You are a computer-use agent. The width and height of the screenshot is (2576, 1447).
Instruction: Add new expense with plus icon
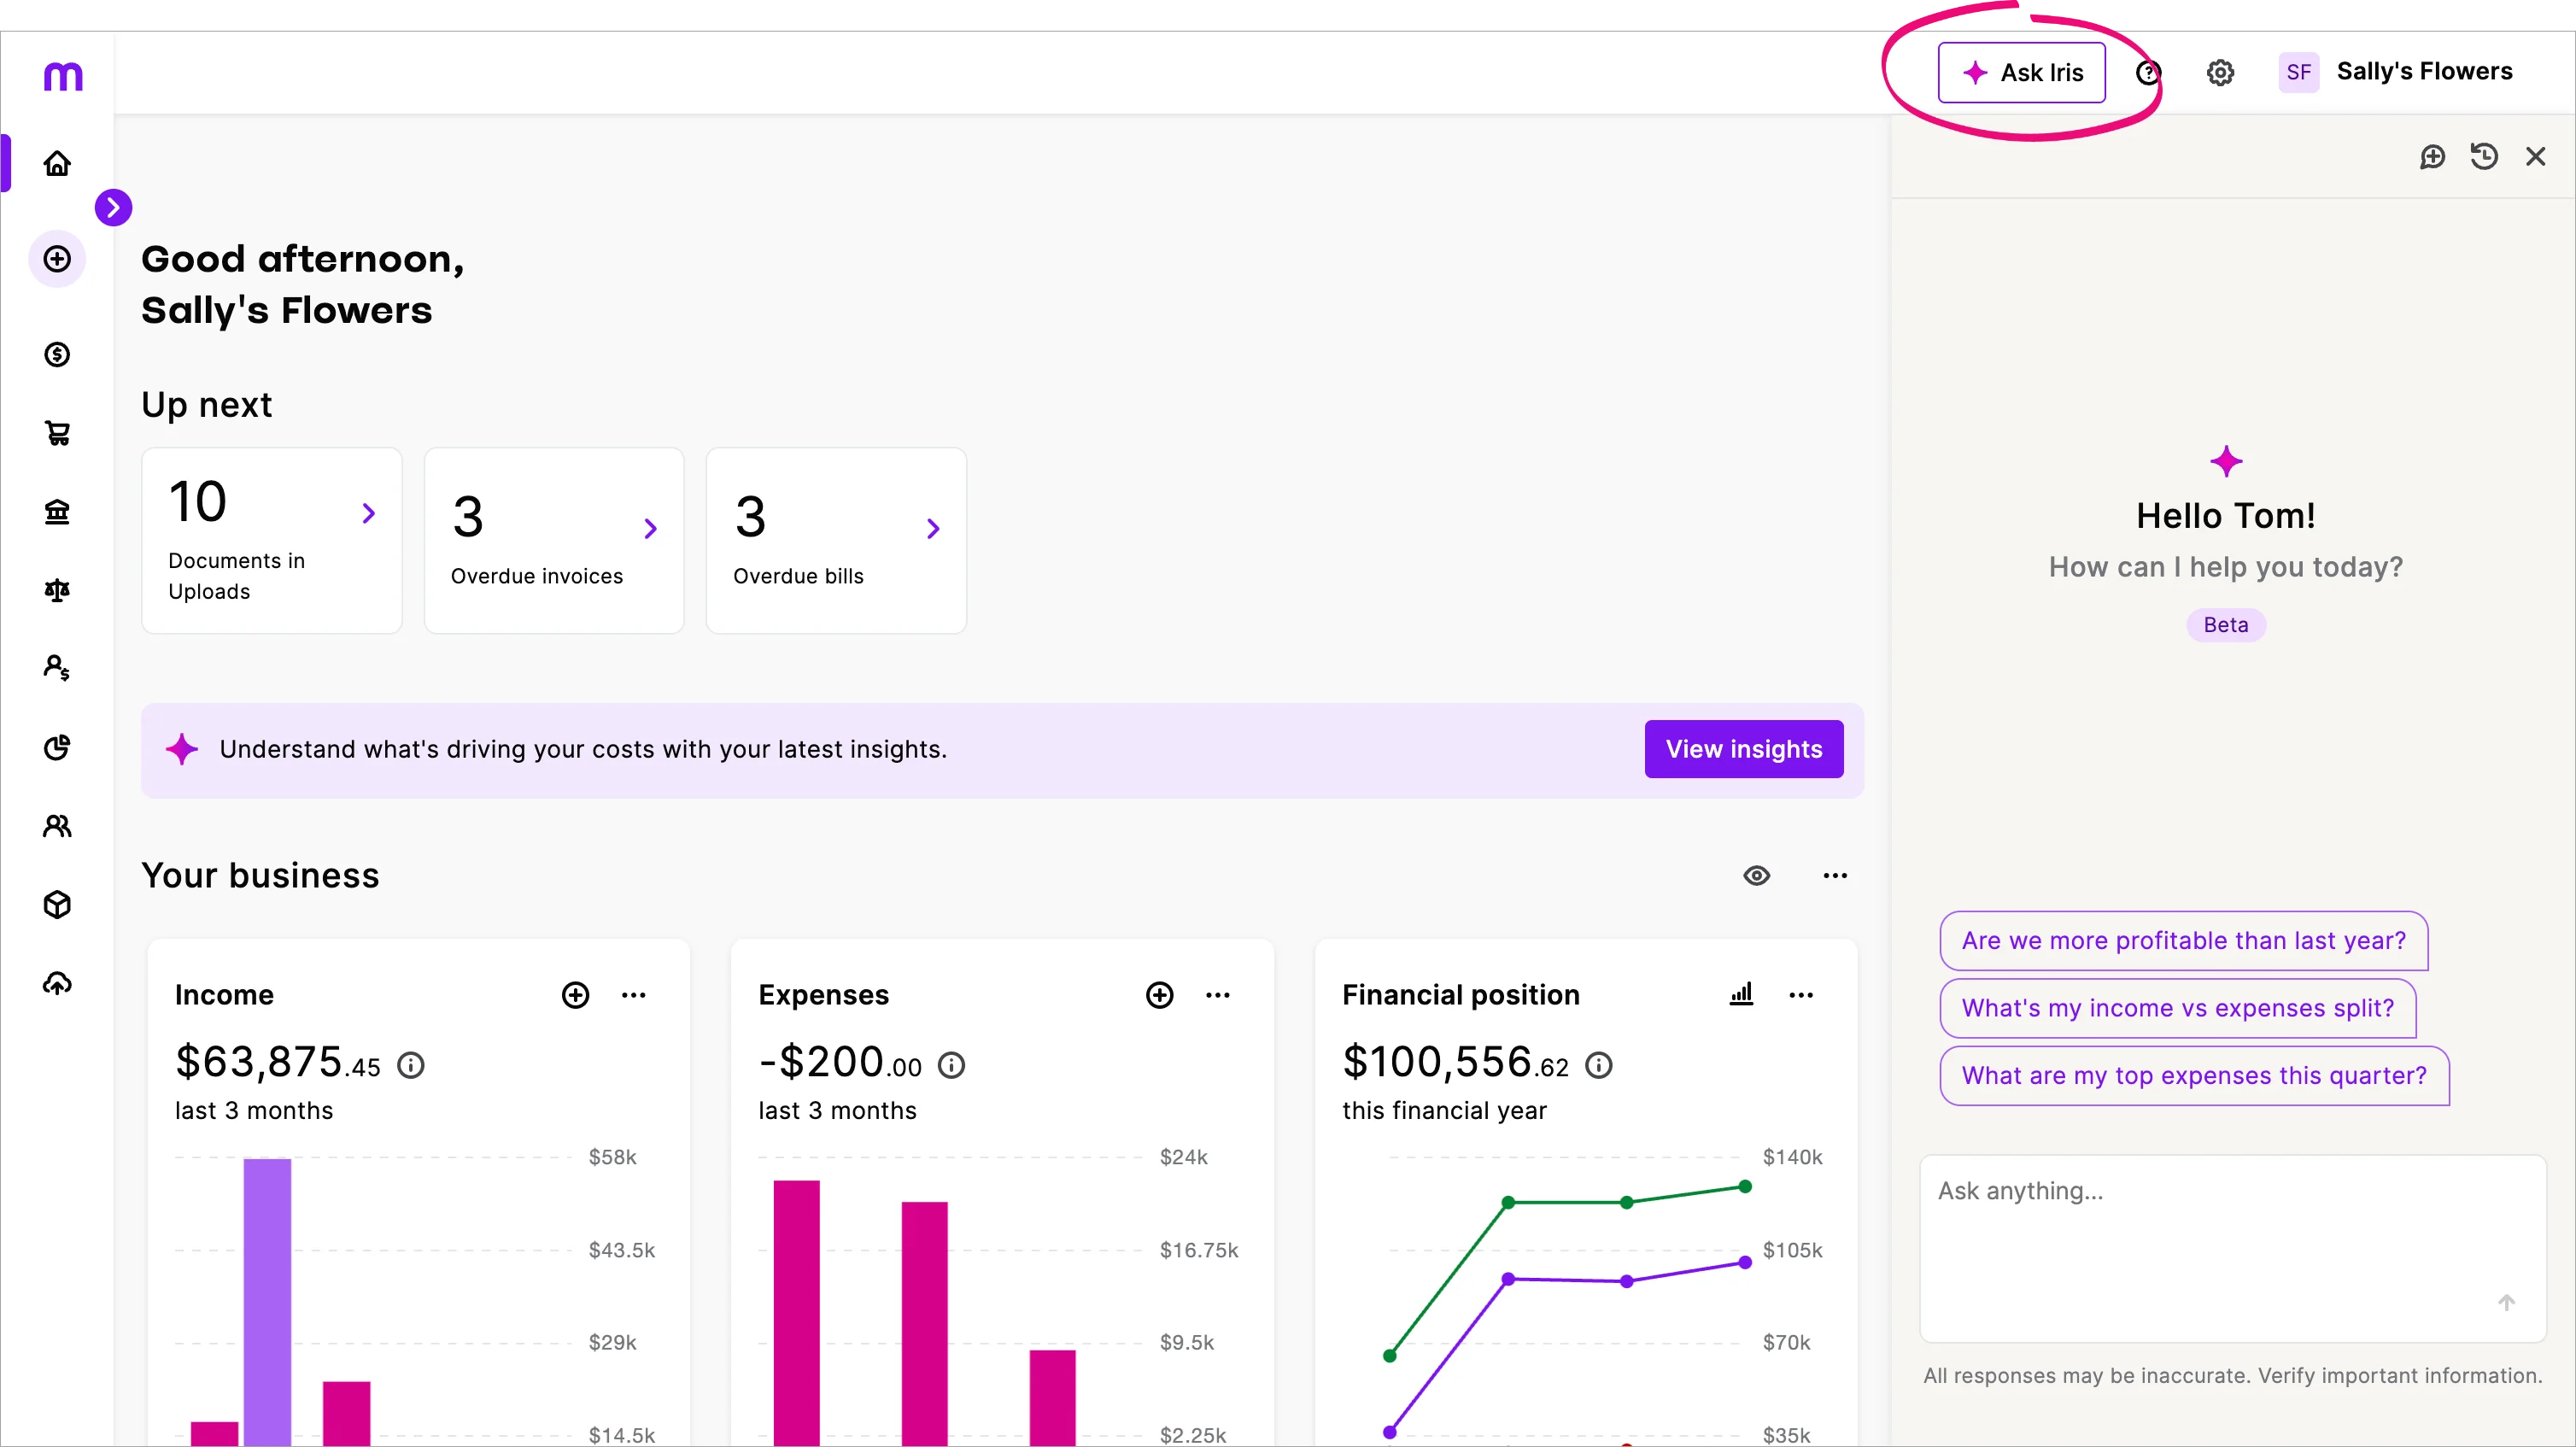(x=1160, y=995)
